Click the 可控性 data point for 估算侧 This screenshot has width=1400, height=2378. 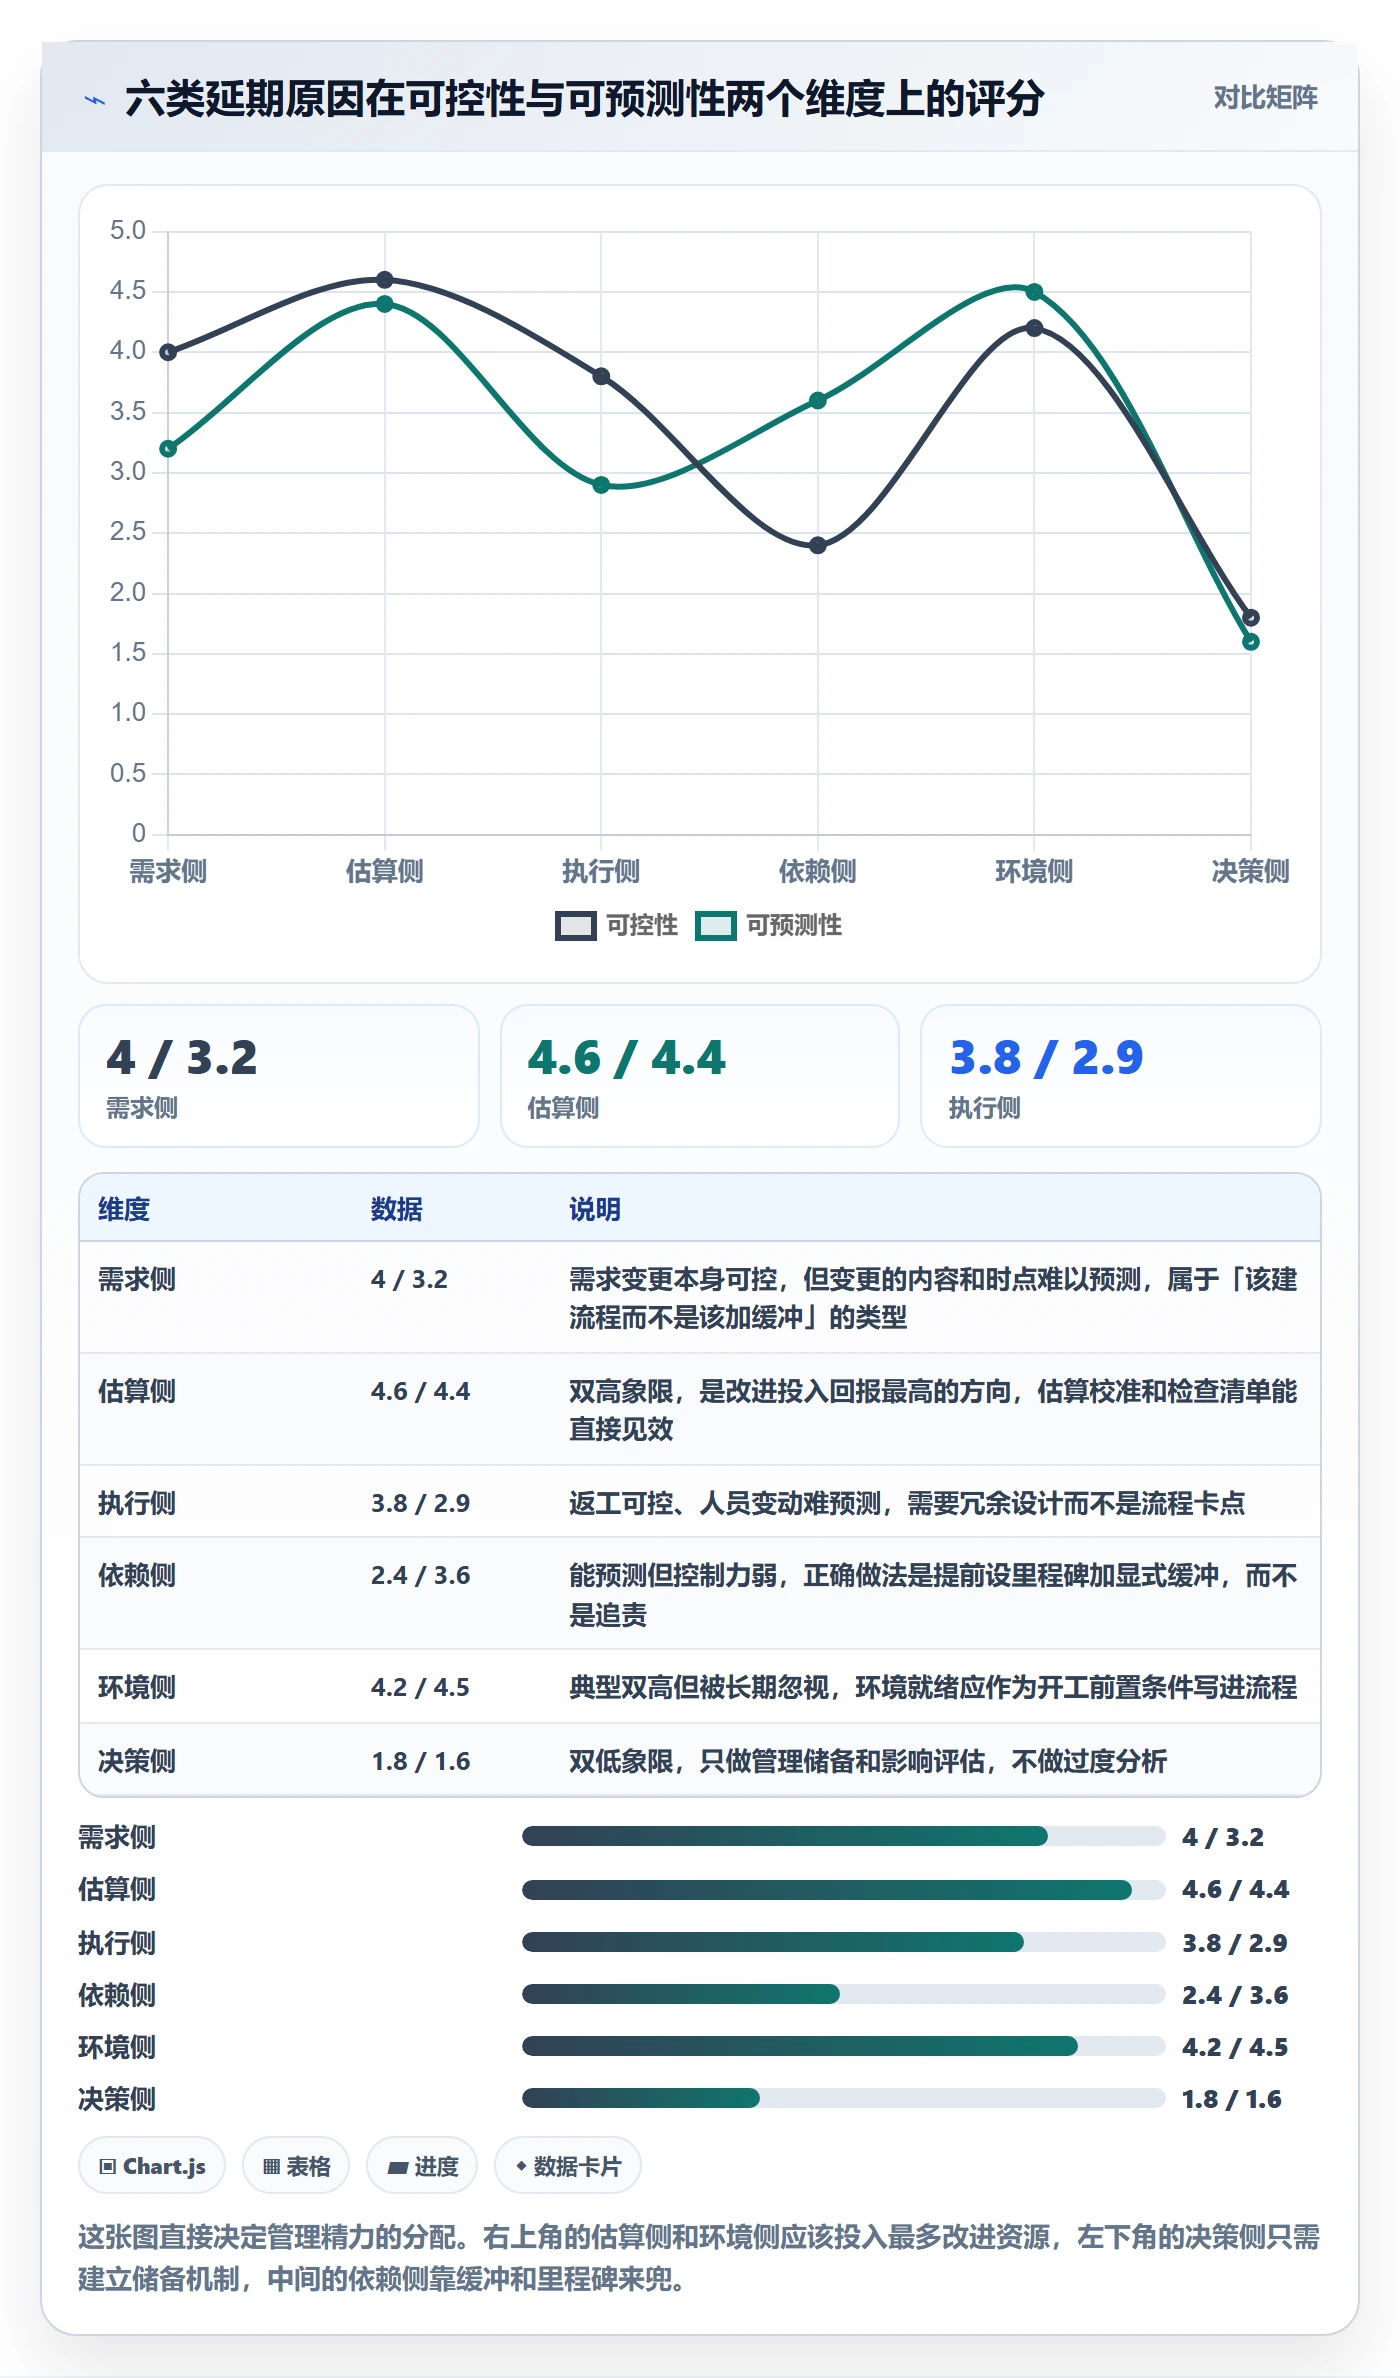(x=385, y=280)
